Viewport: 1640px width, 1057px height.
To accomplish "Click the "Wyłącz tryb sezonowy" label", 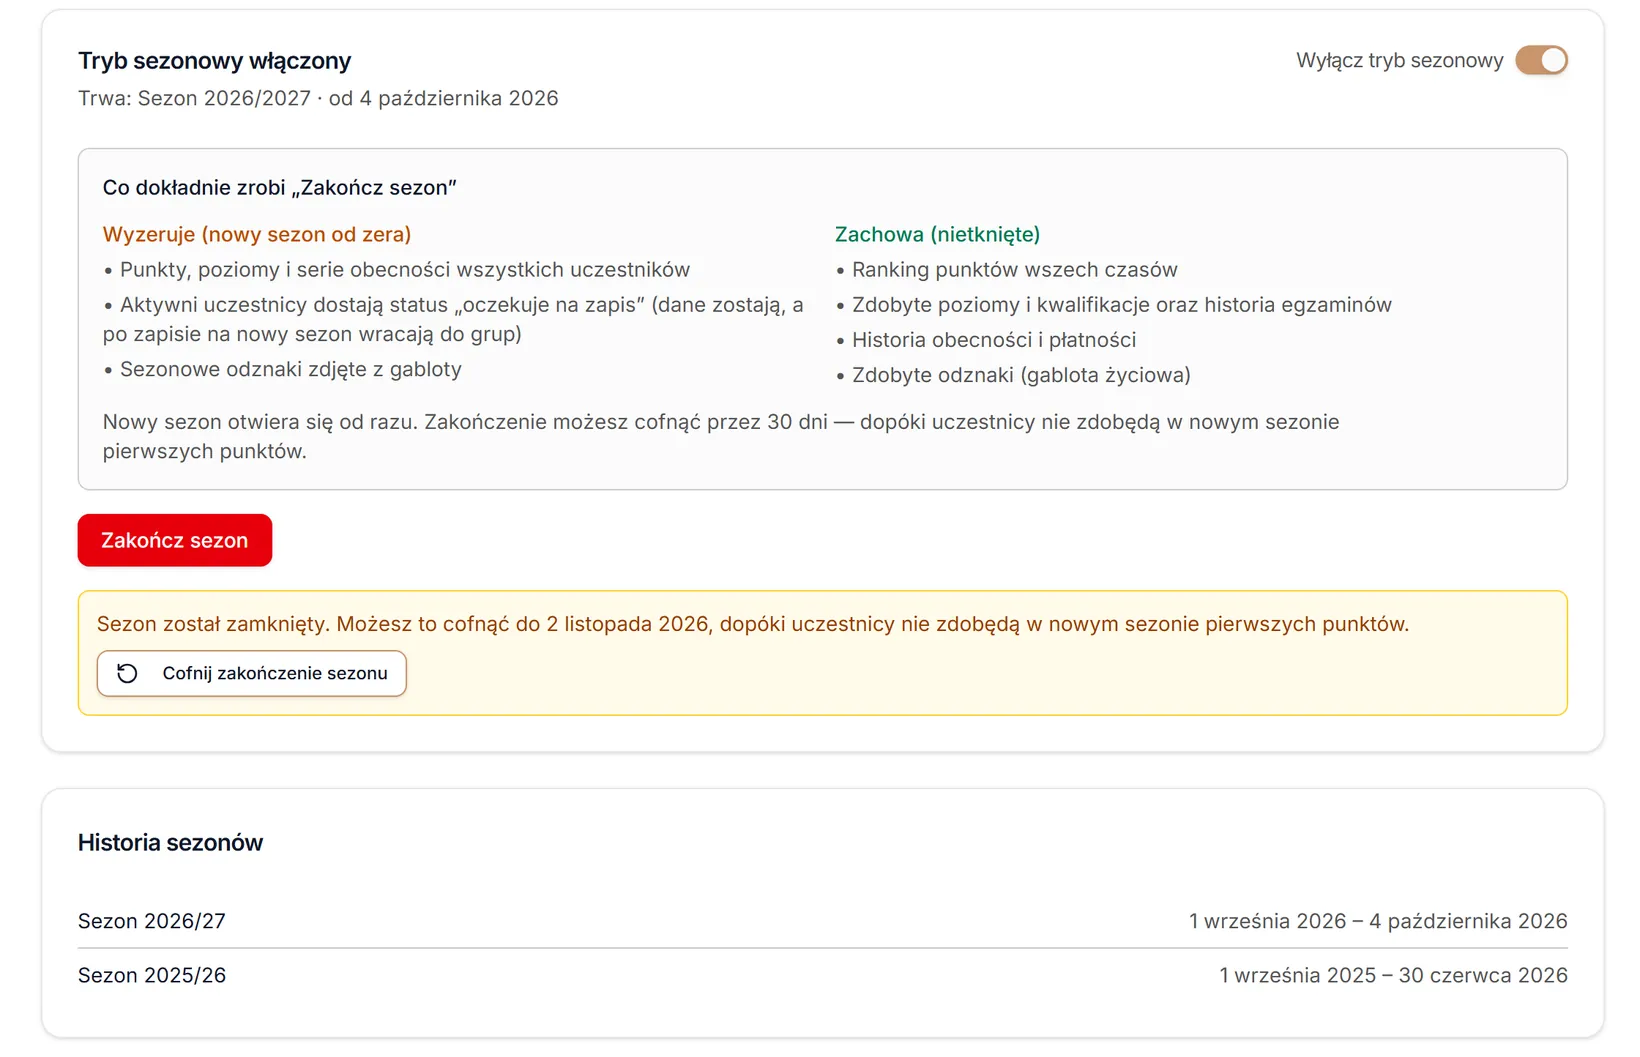I will (x=1400, y=60).
